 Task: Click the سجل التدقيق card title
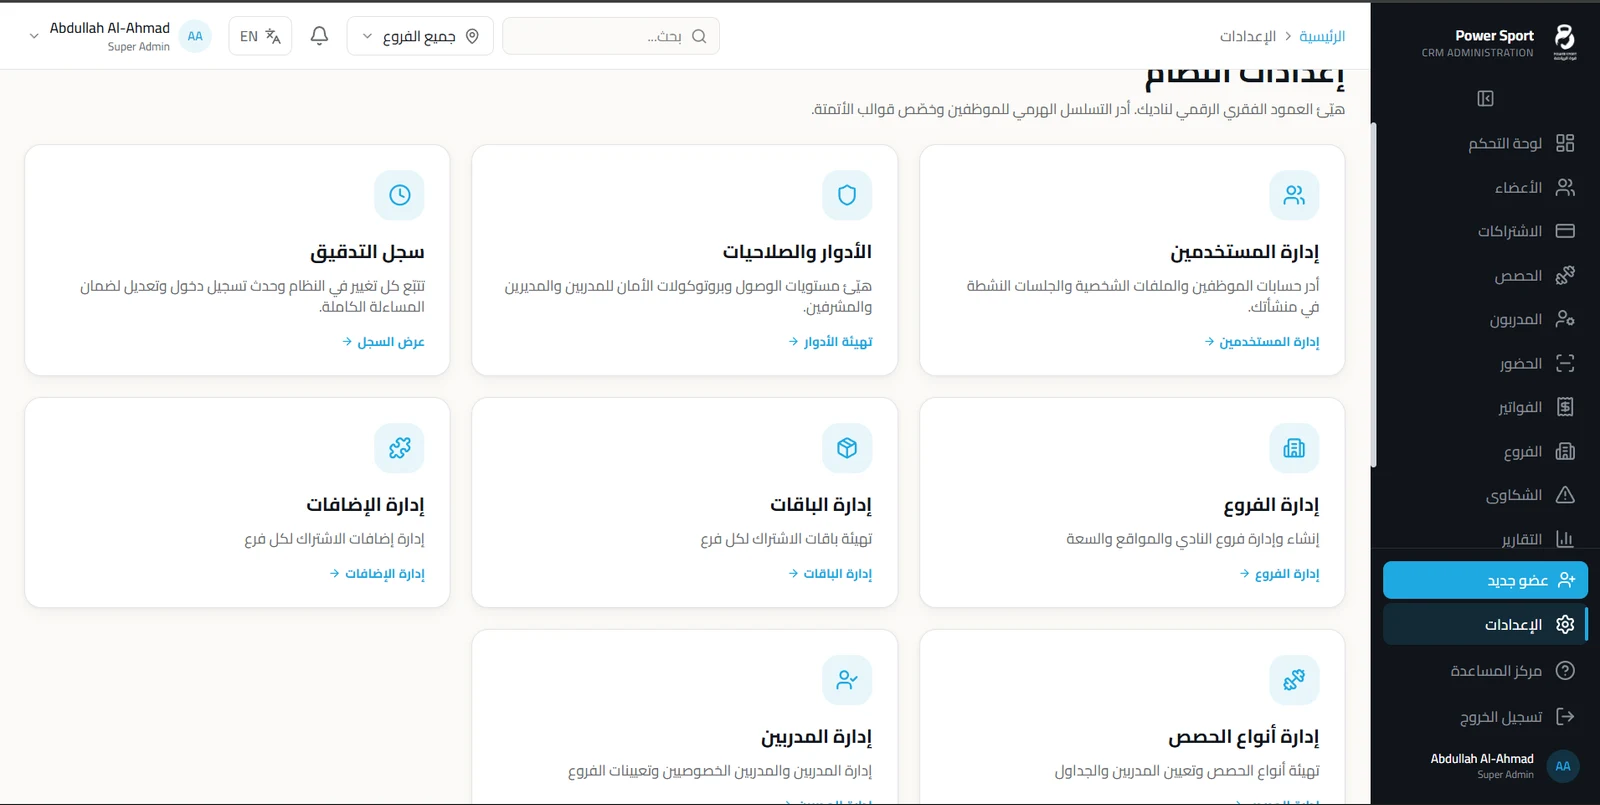[367, 252]
